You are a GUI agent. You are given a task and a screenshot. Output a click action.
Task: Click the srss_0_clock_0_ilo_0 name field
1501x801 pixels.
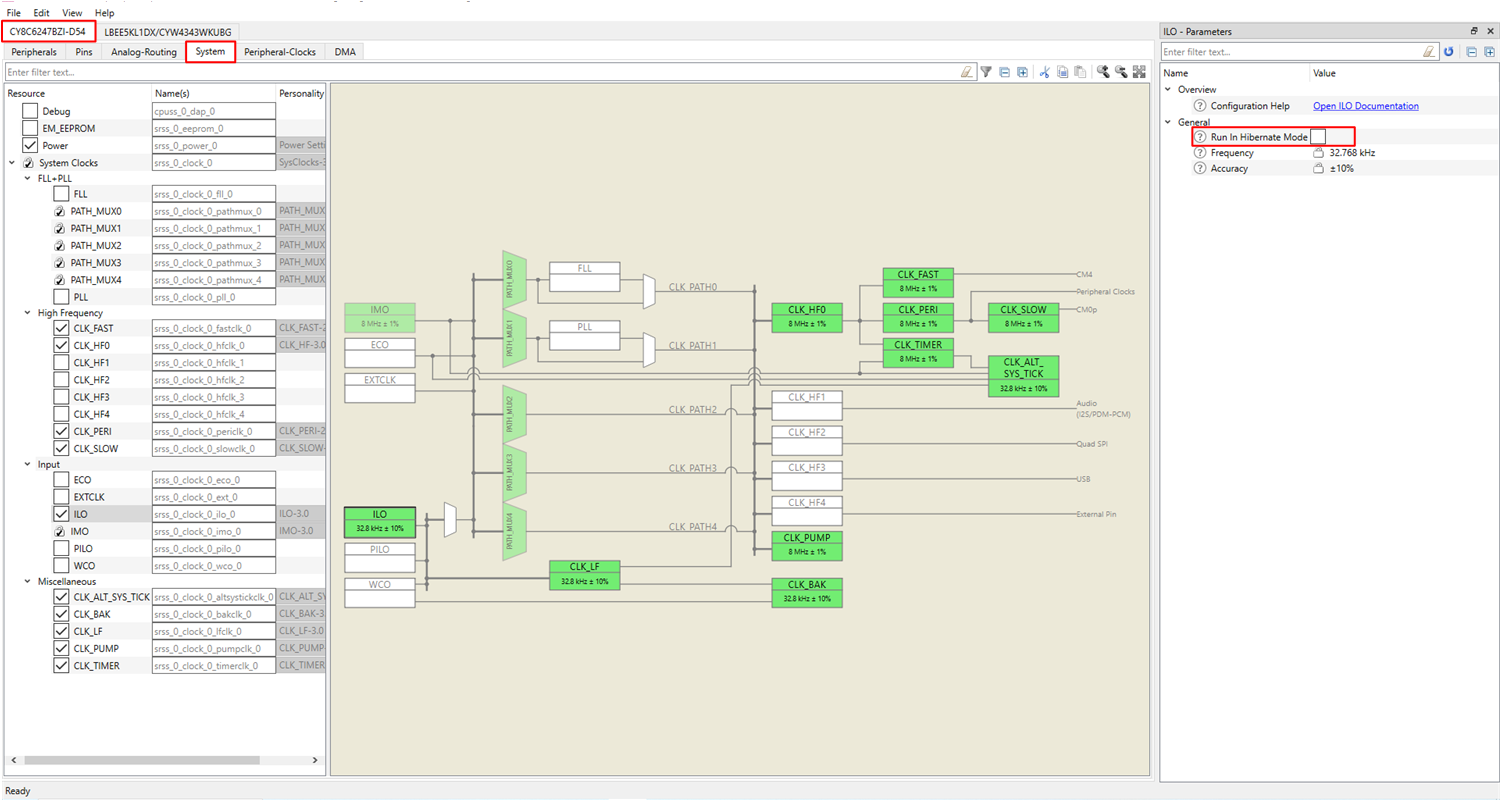point(213,514)
